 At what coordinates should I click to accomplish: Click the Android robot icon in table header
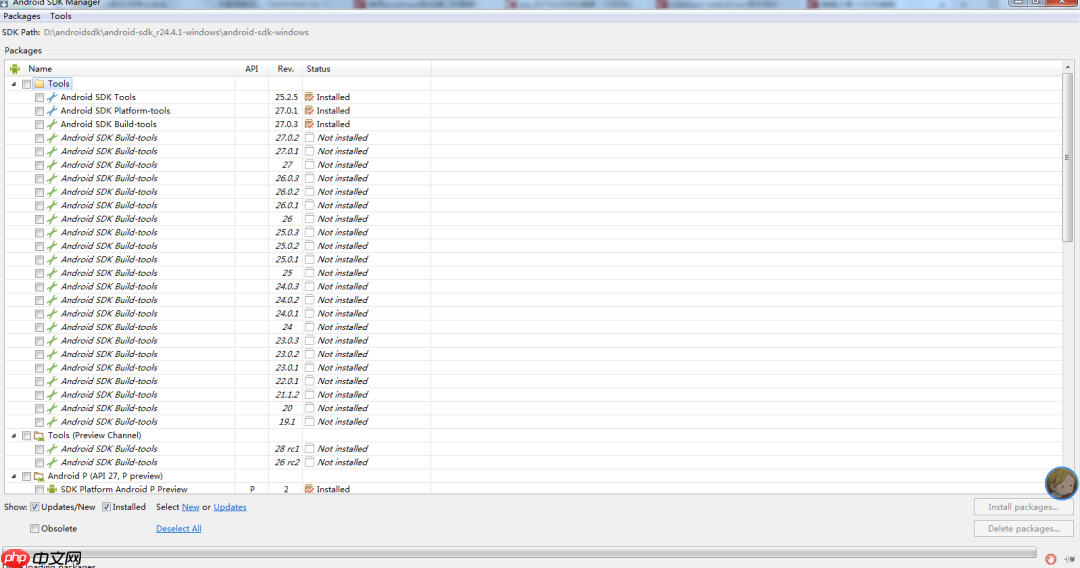[x=14, y=69]
